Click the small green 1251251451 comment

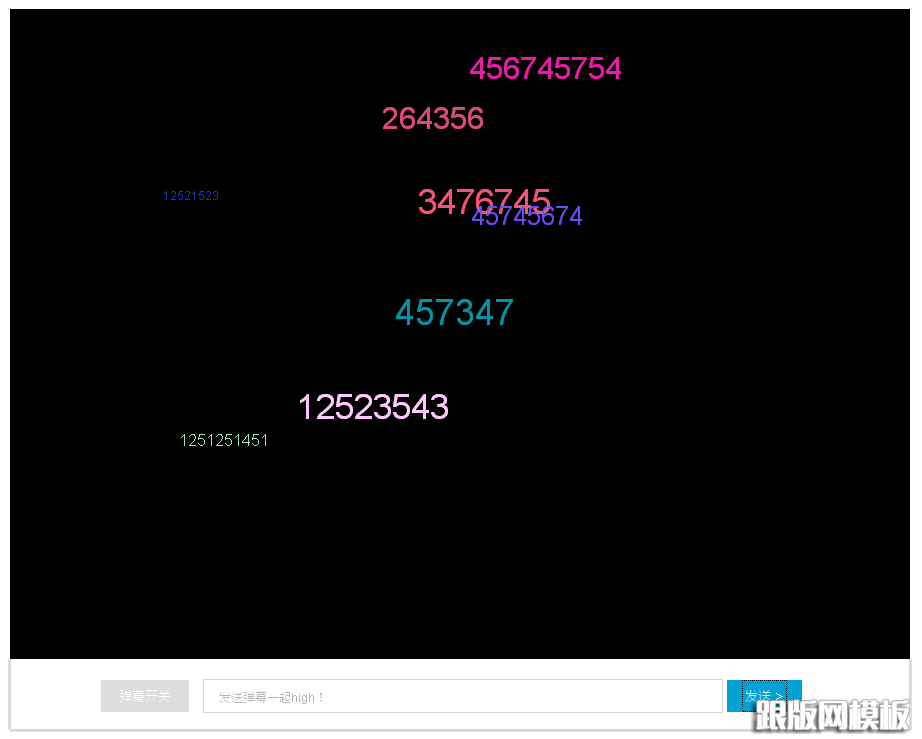224,441
